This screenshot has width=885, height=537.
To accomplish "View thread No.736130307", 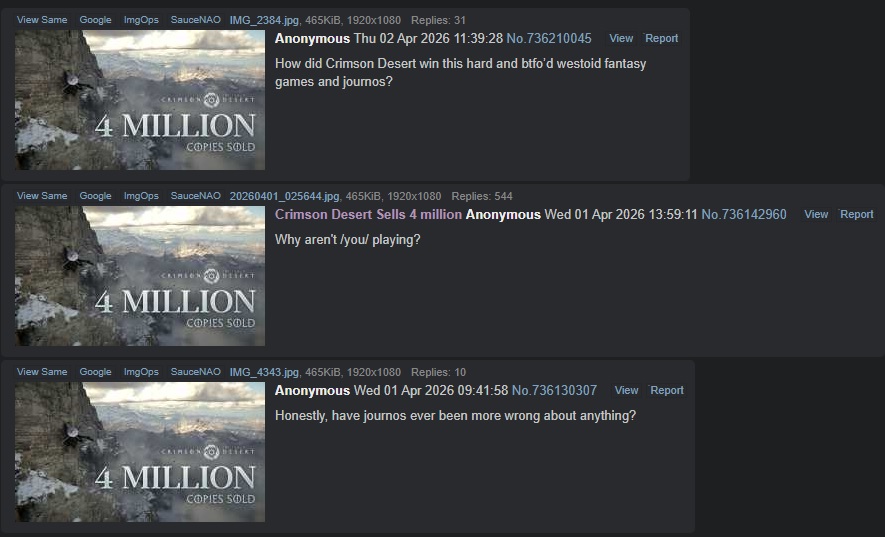I will (626, 391).
